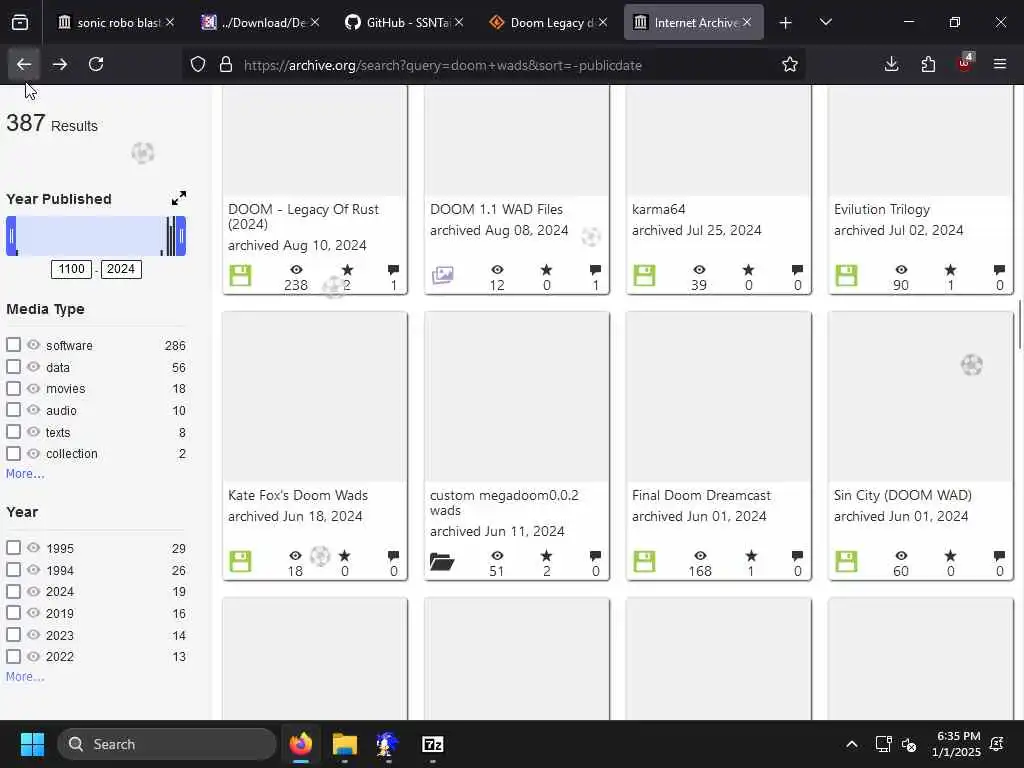Click the Firefox icon in the taskbar
This screenshot has width=1024, height=768.
300,744
